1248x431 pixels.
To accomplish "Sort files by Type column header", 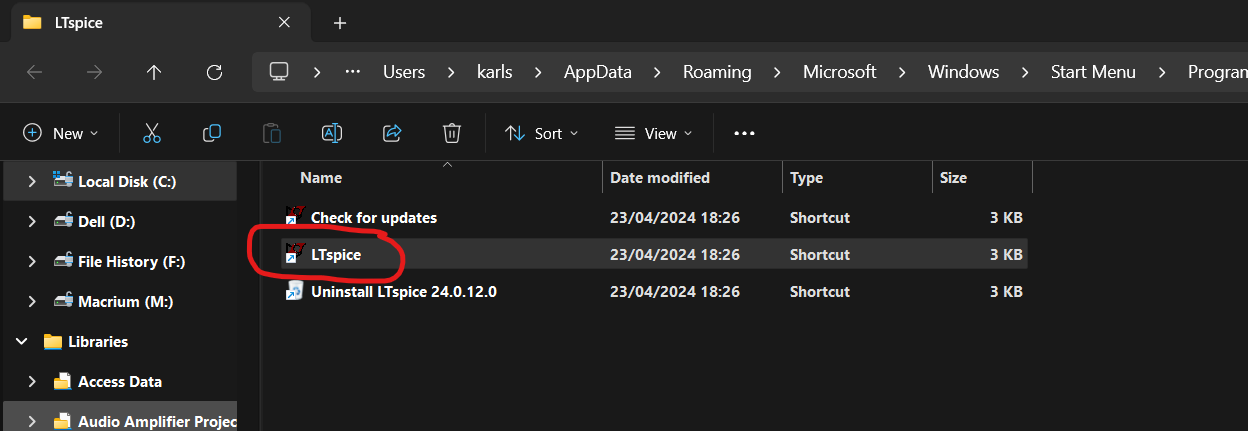I will click(x=807, y=178).
